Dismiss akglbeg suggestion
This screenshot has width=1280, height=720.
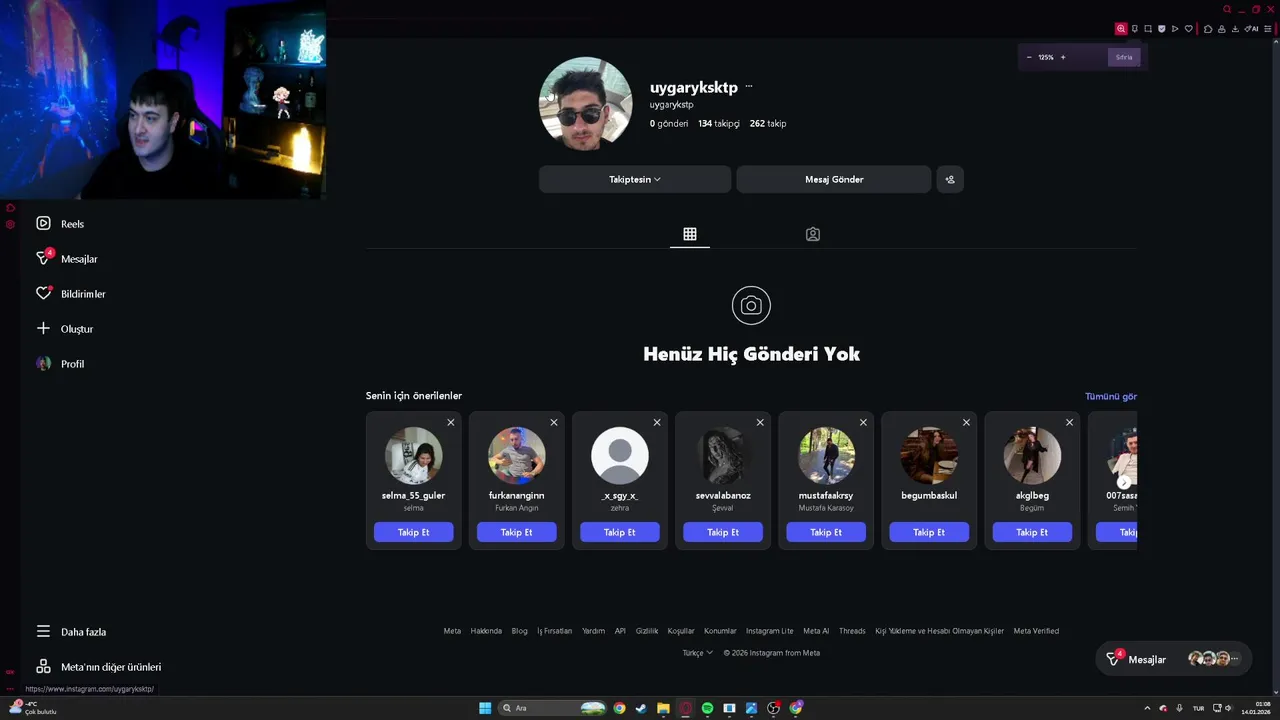click(x=1069, y=422)
